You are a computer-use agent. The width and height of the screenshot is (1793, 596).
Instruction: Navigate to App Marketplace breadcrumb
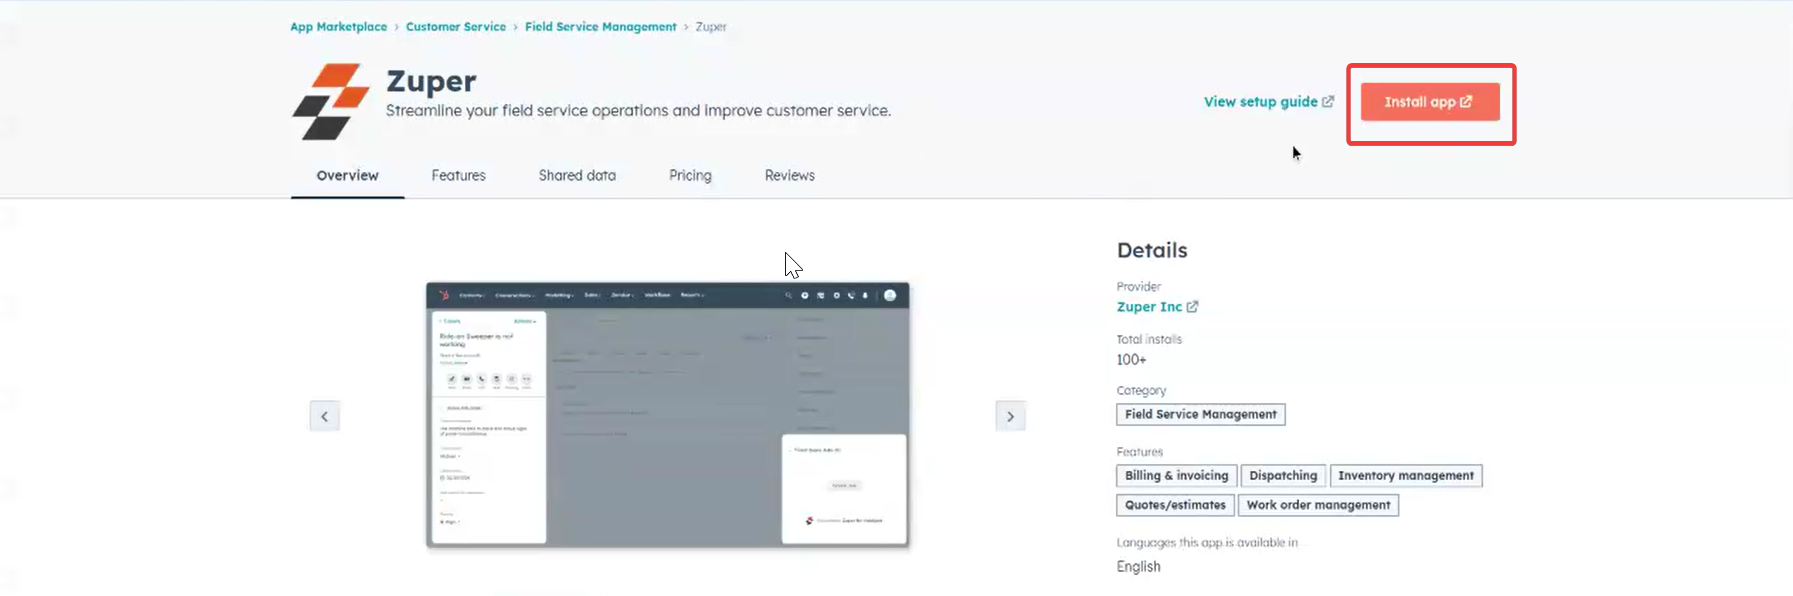(338, 27)
